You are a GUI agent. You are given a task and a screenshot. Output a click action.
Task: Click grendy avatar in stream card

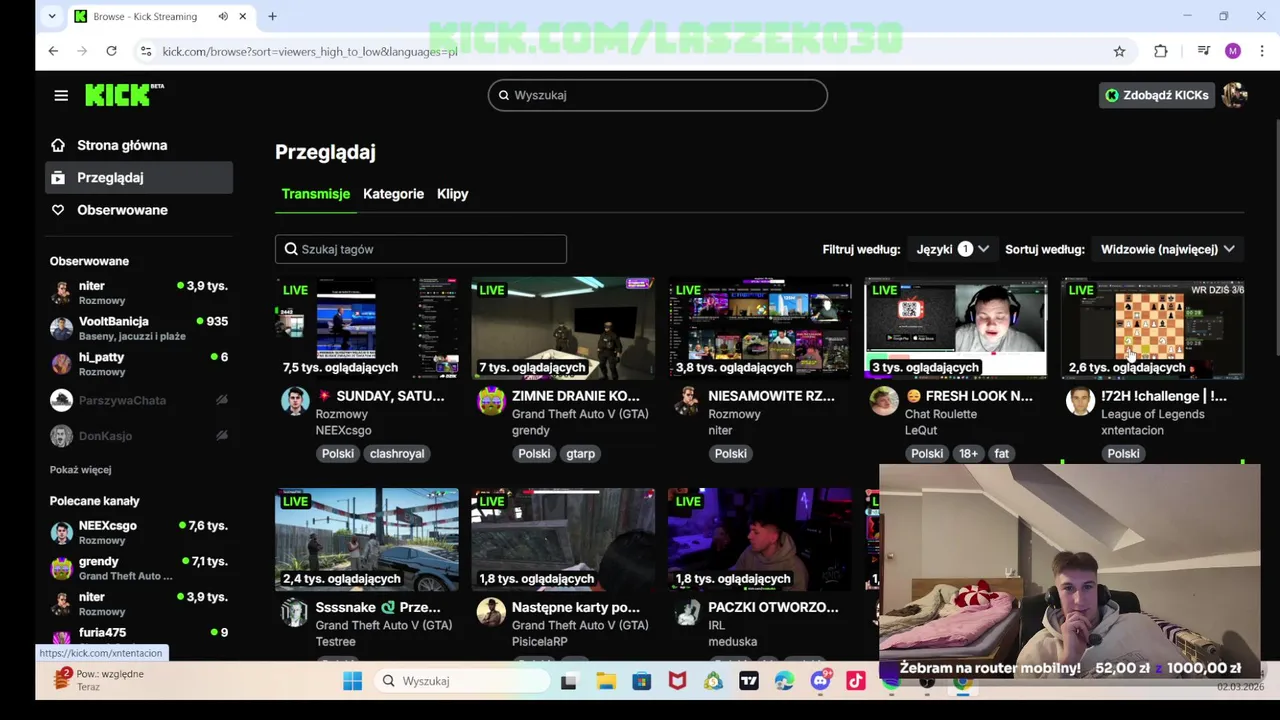click(x=491, y=401)
